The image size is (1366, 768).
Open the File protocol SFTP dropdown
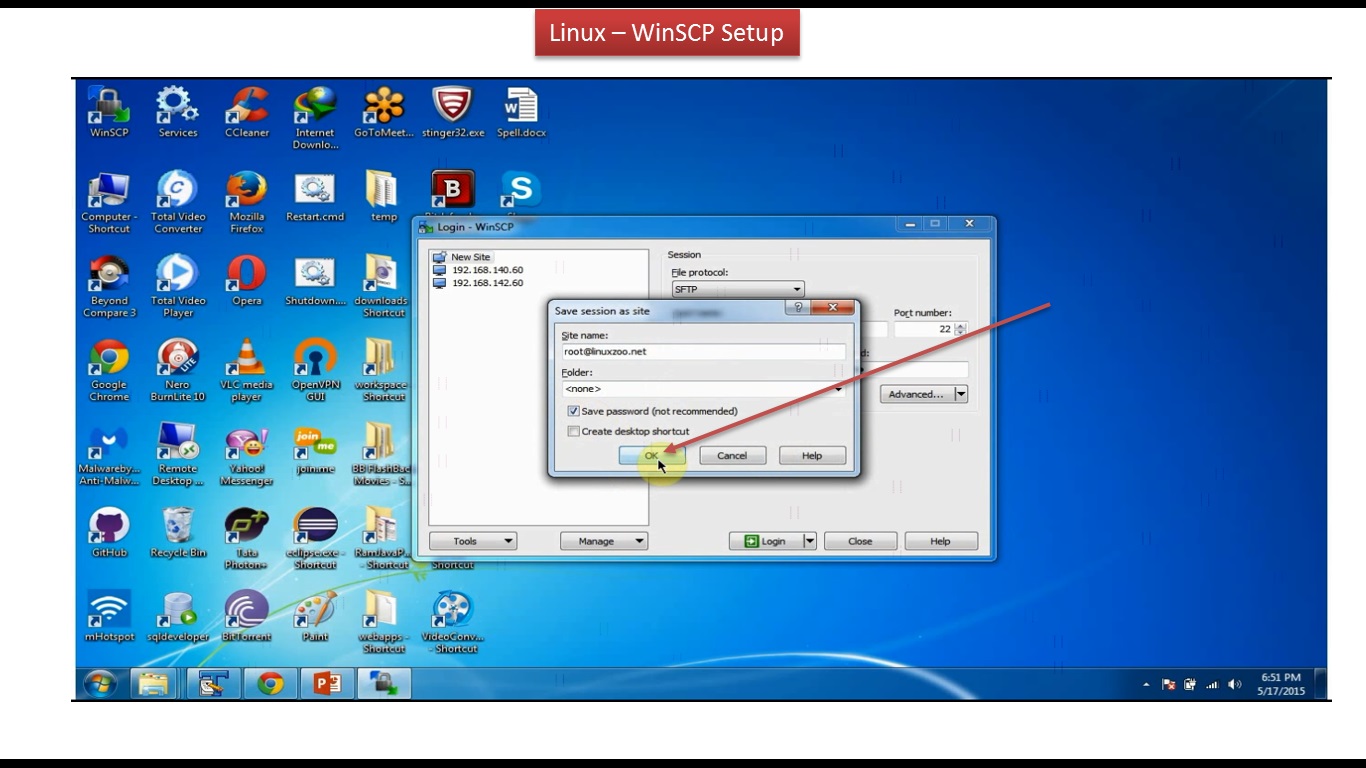pyautogui.click(x=738, y=289)
